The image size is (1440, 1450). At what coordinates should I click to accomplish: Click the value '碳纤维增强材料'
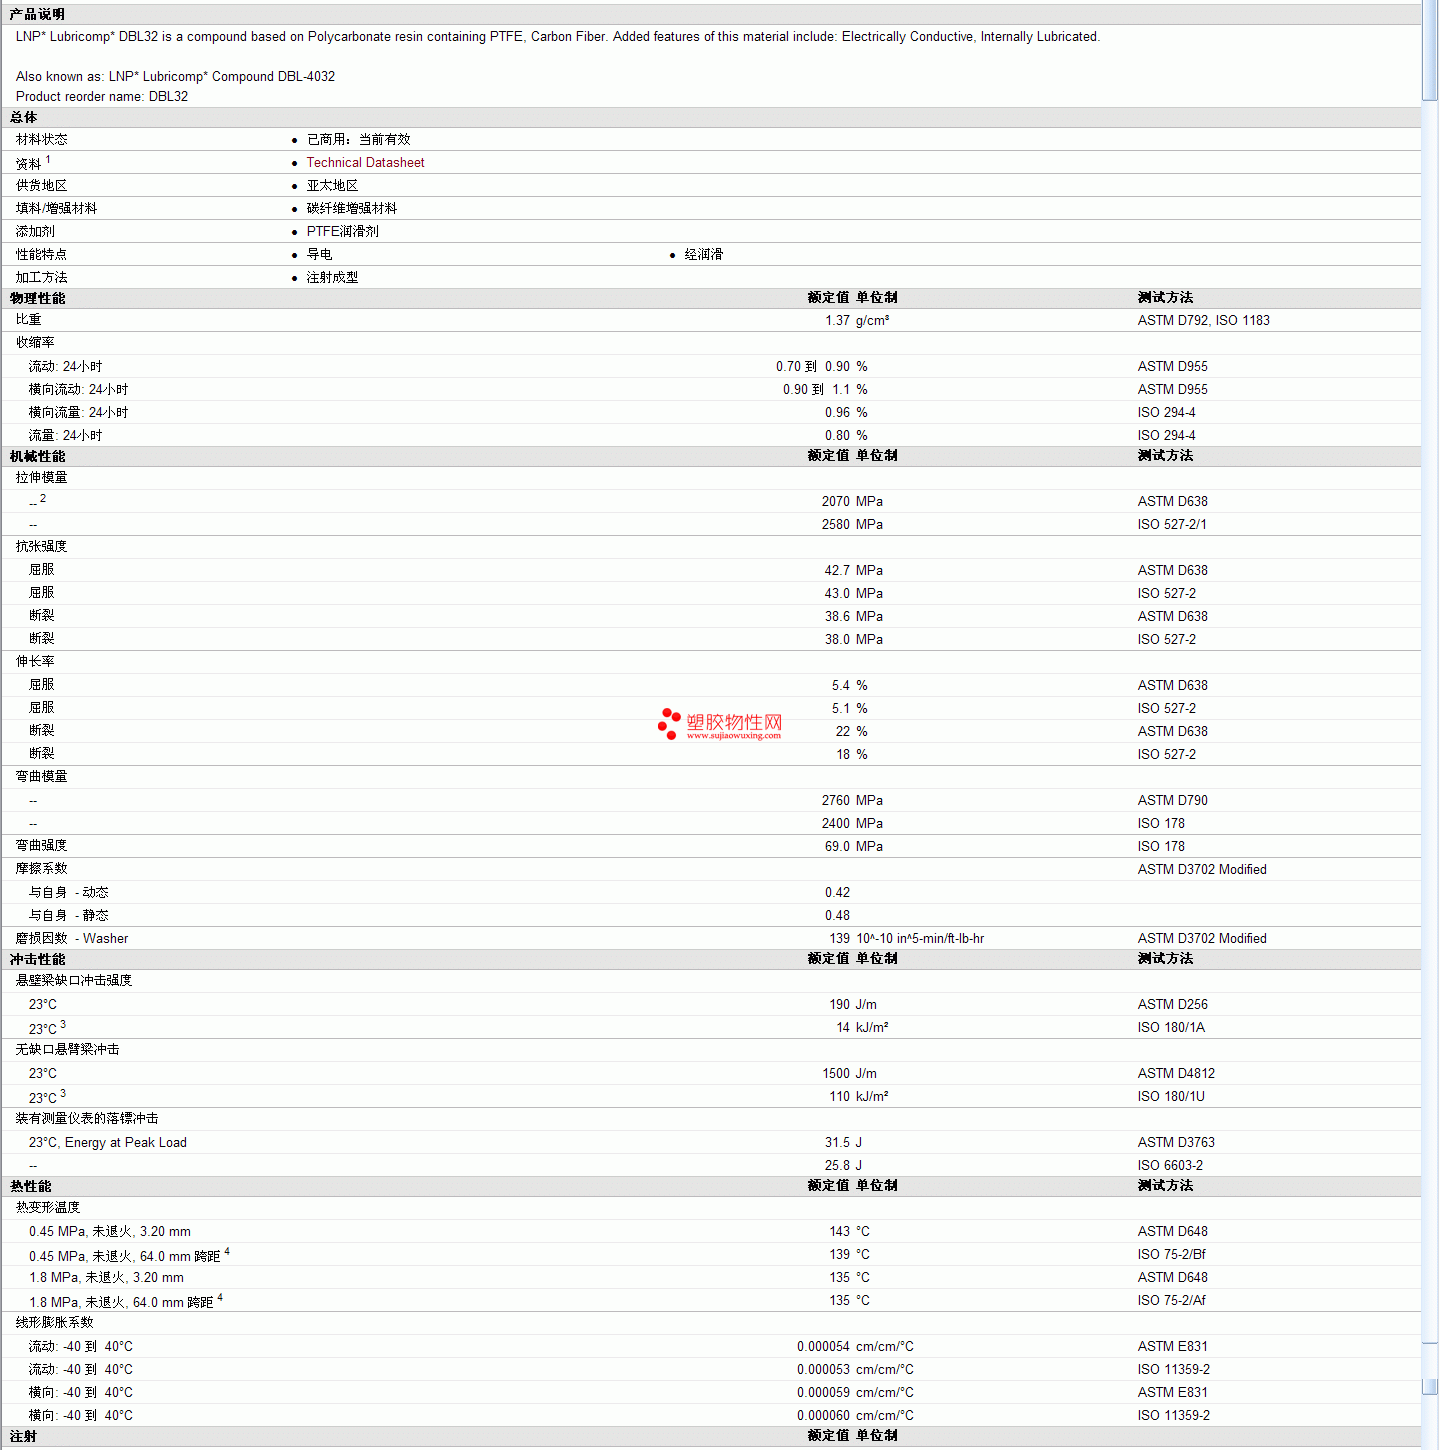point(352,208)
